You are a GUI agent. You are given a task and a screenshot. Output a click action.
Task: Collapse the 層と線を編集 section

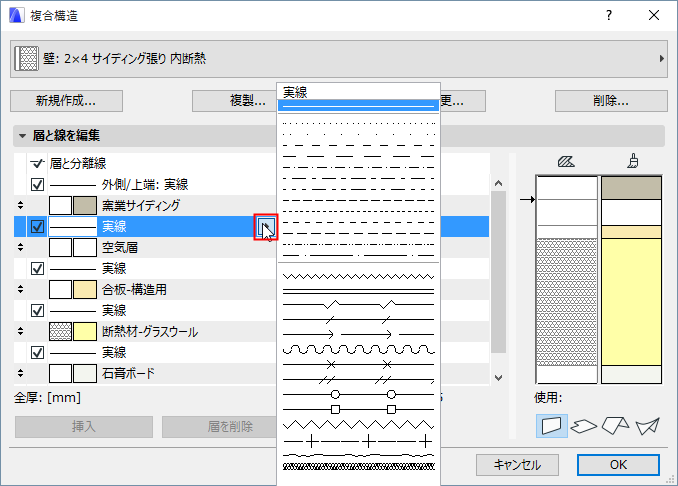tap(22, 136)
